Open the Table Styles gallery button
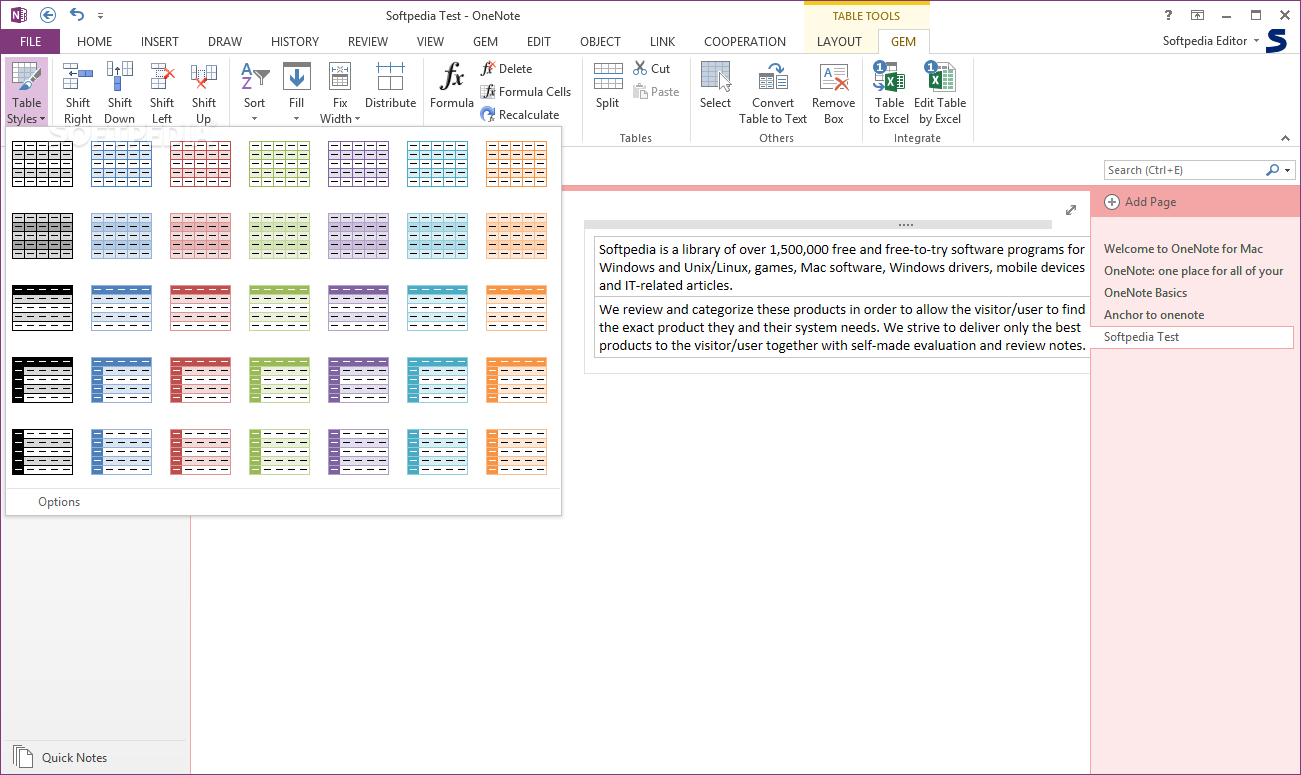The image size is (1301, 775). pos(27,92)
